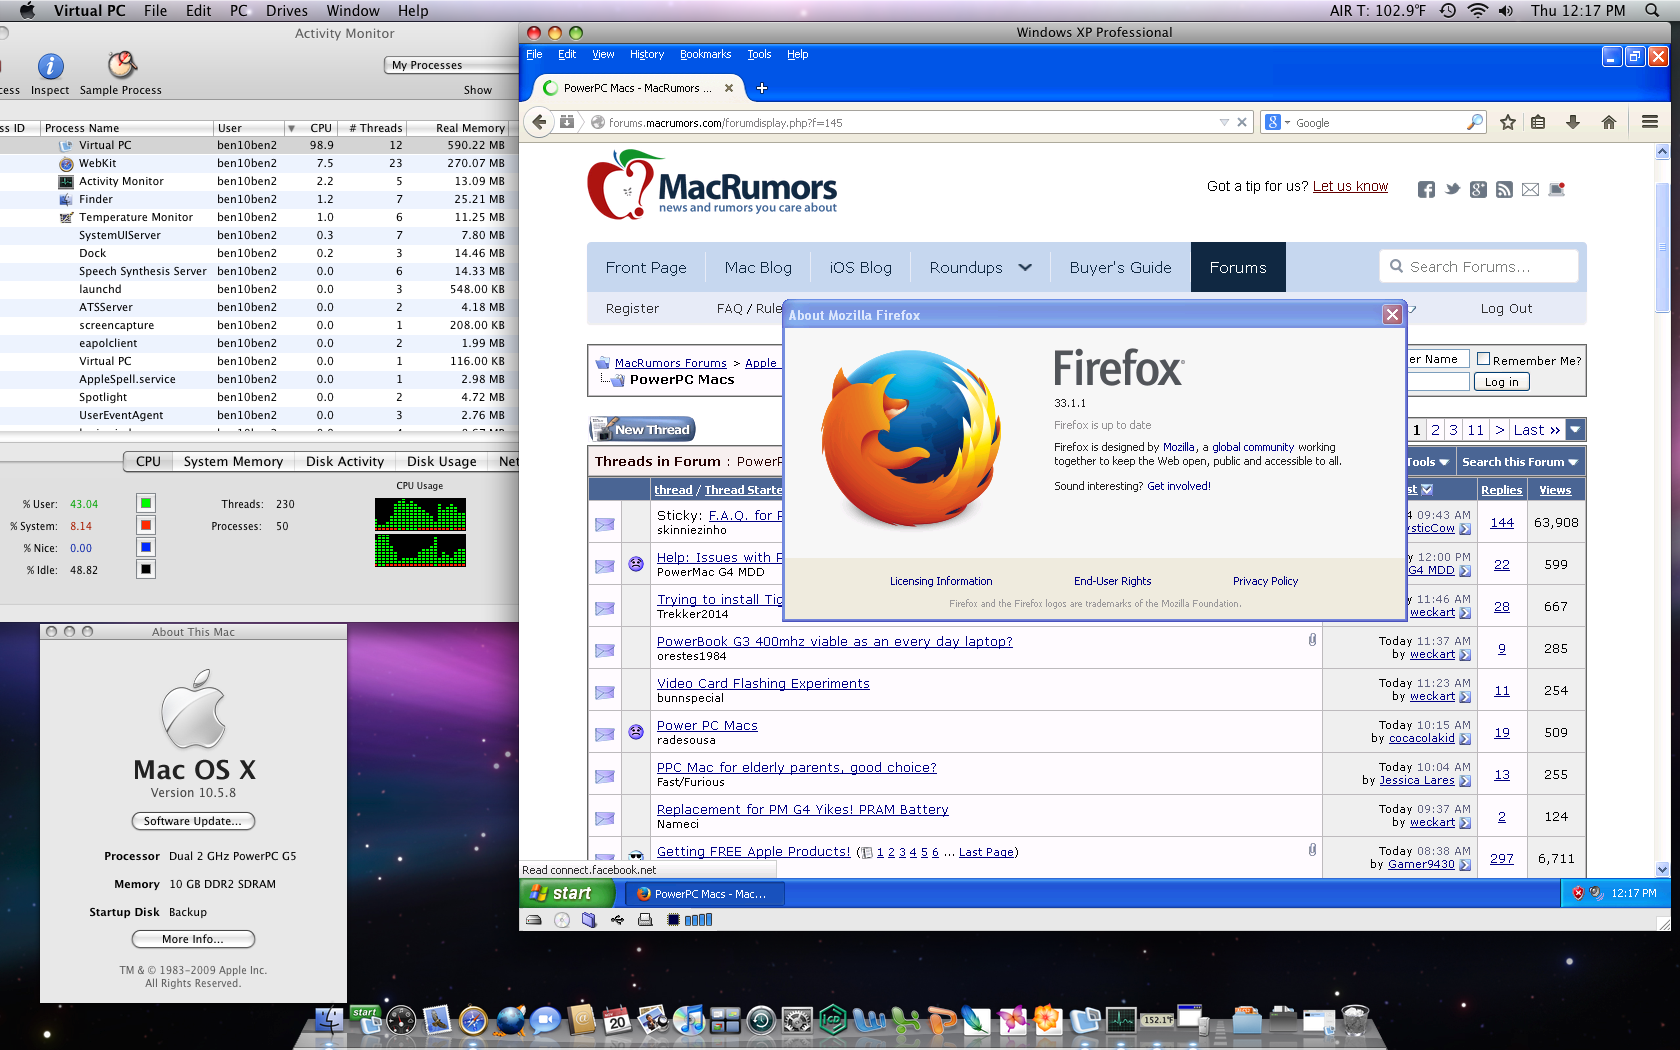Click the More Info button in About This Mac
Image resolution: width=1680 pixels, height=1050 pixels.
click(193, 939)
